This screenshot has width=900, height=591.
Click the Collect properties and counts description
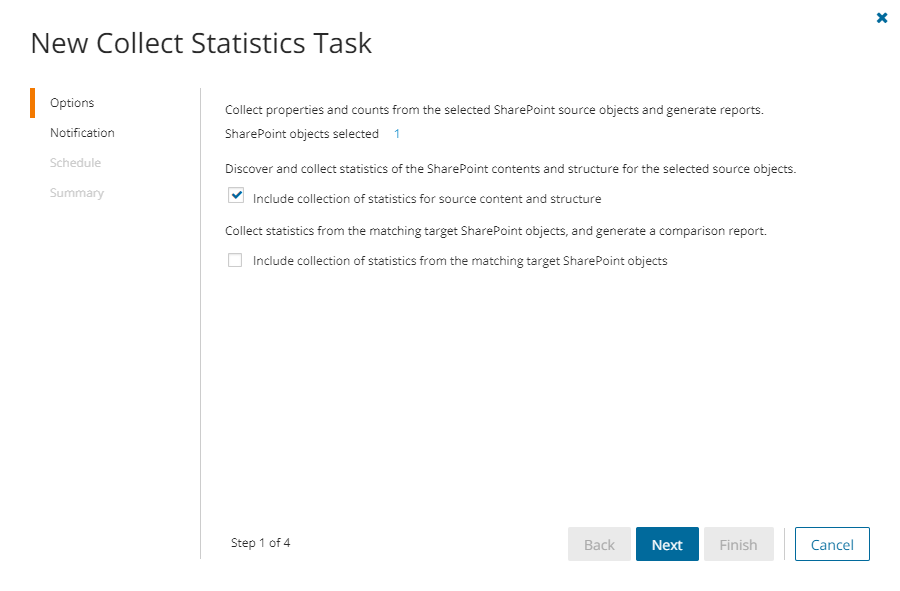point(494,110)
